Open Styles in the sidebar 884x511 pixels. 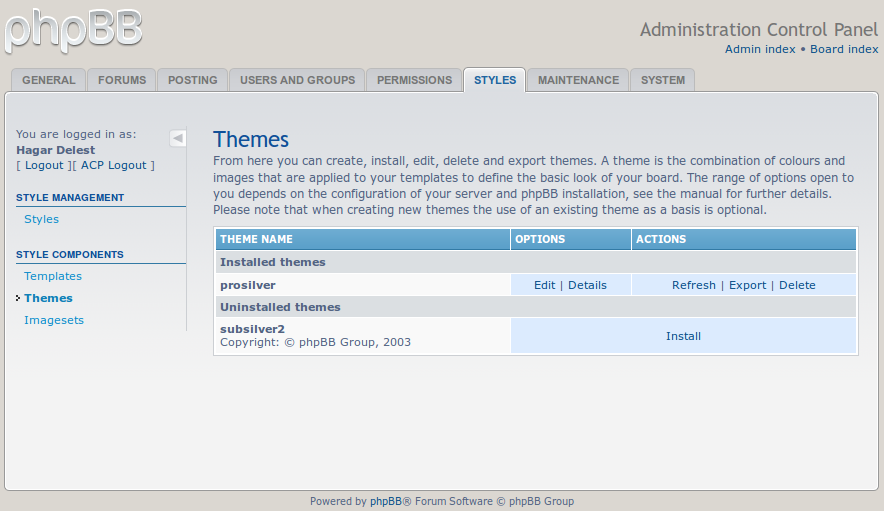pos(41,219)
